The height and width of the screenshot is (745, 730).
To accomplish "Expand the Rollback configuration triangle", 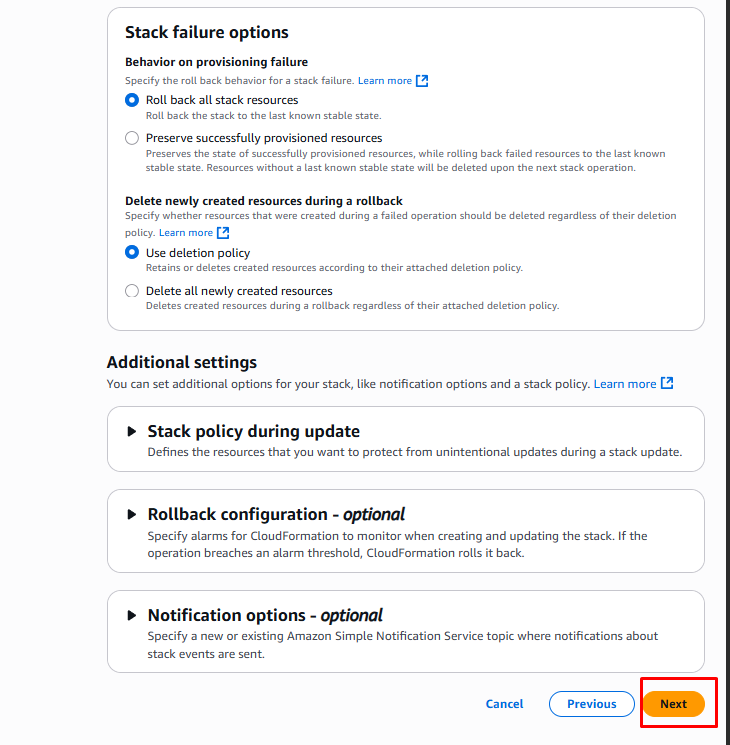I will pyautogui.click(x=131, y=514).
